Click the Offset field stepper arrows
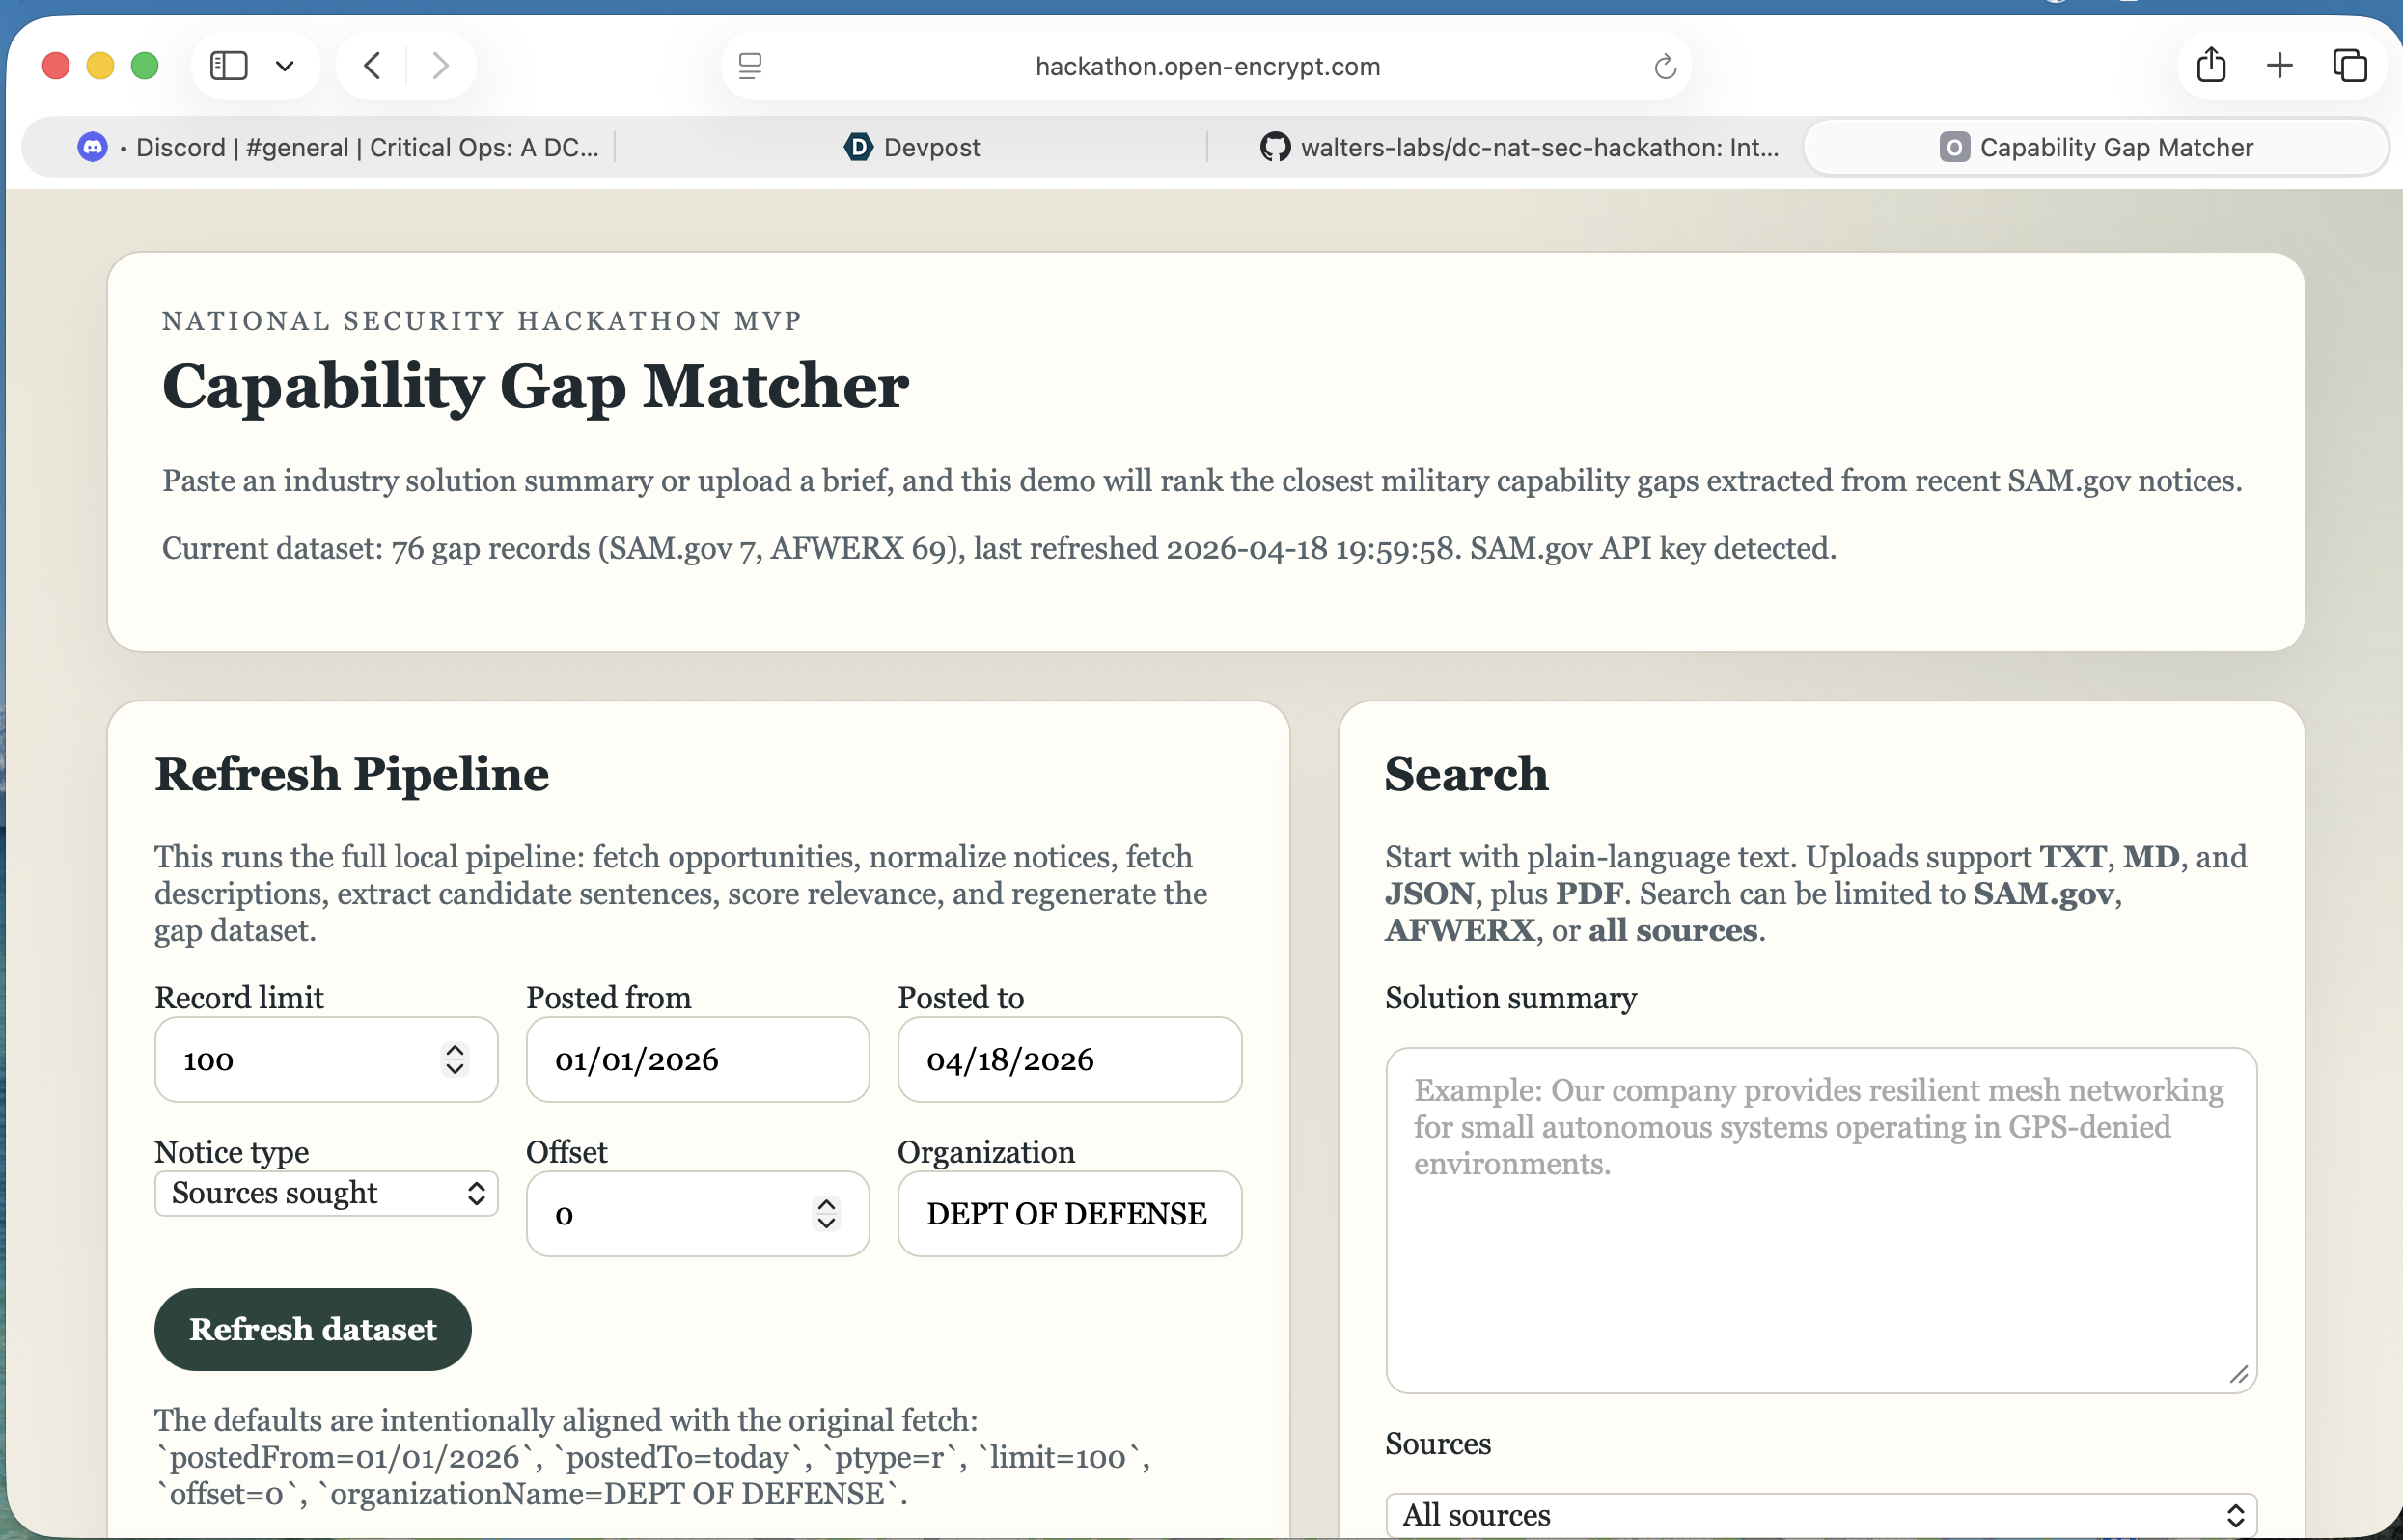 click(826, 1213)
